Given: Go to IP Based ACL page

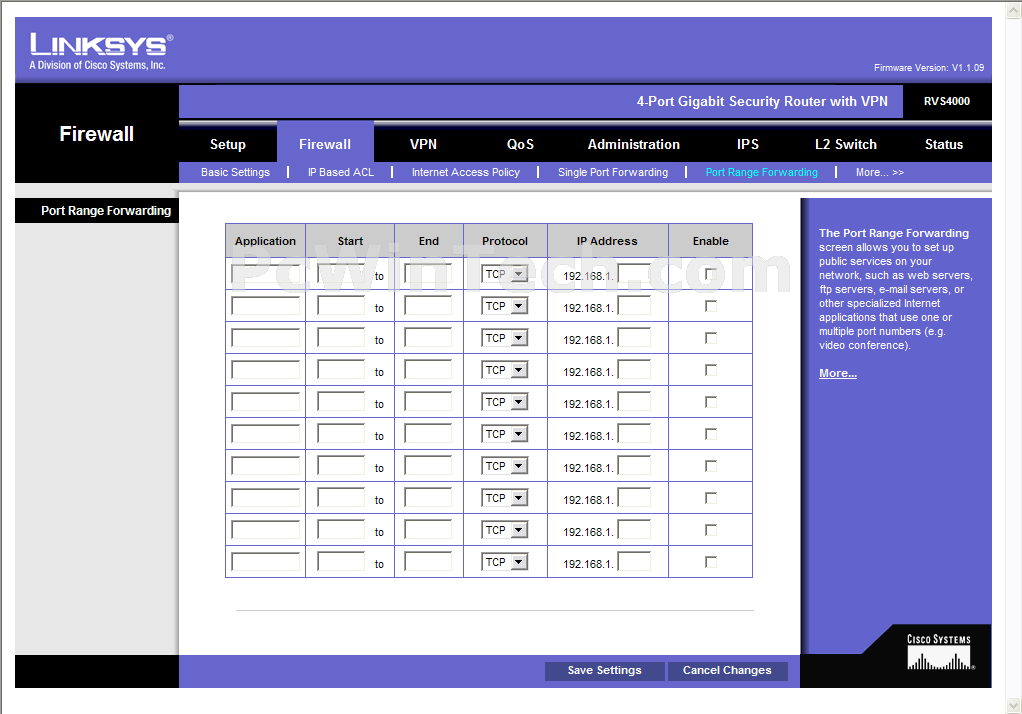Looking at the screenshot, I should [341, 172].
